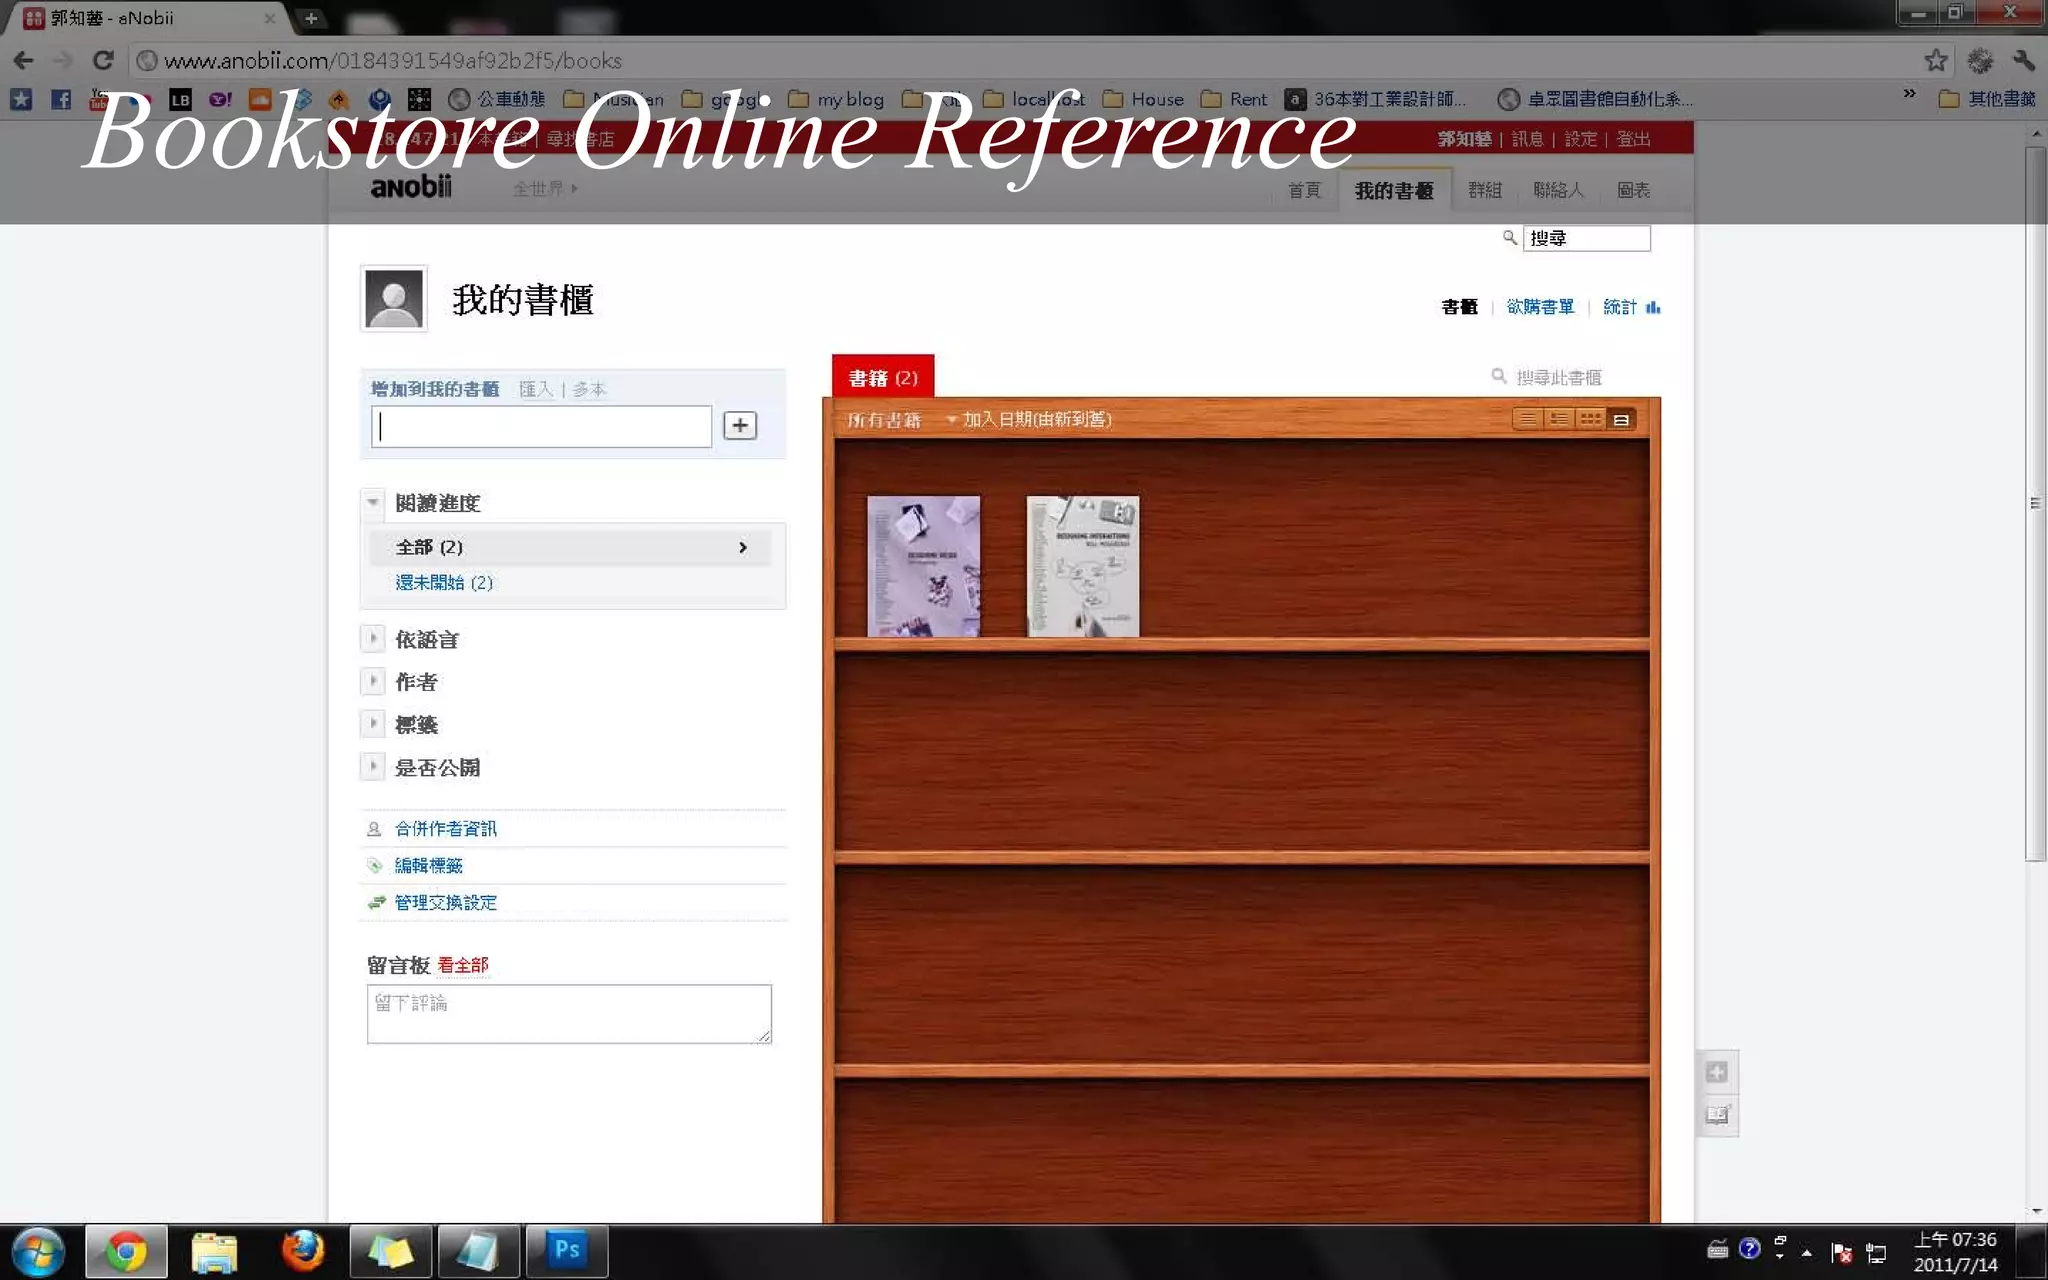Screen dimensions: 2048x1280
Task: Open the Chrome wrench menu
Action: coord(2024,61)
